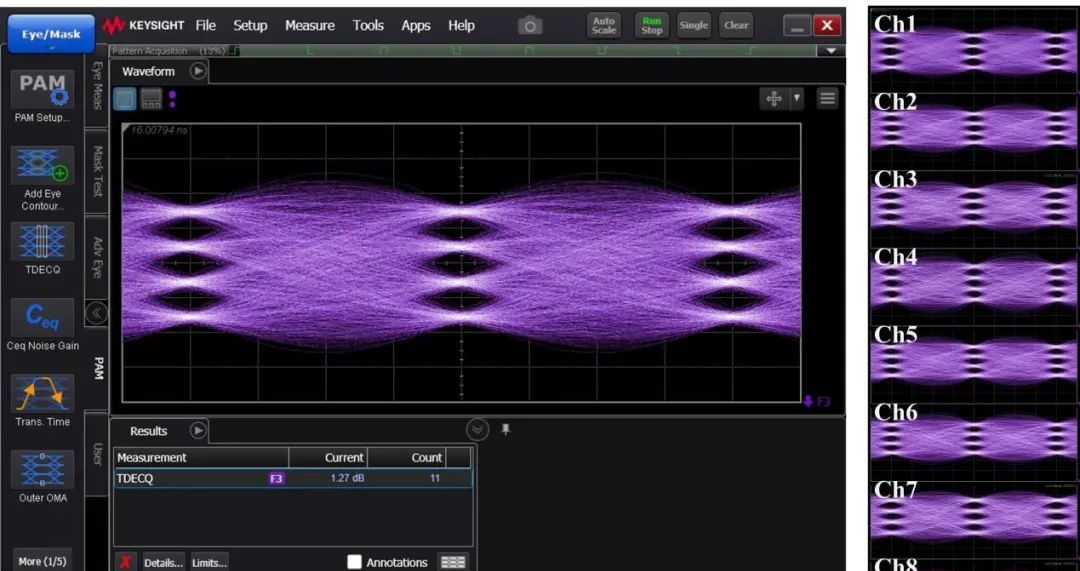Click the Current column header
The width and height of the screenshot is (1080, 571).
click(x=328, y=457)
